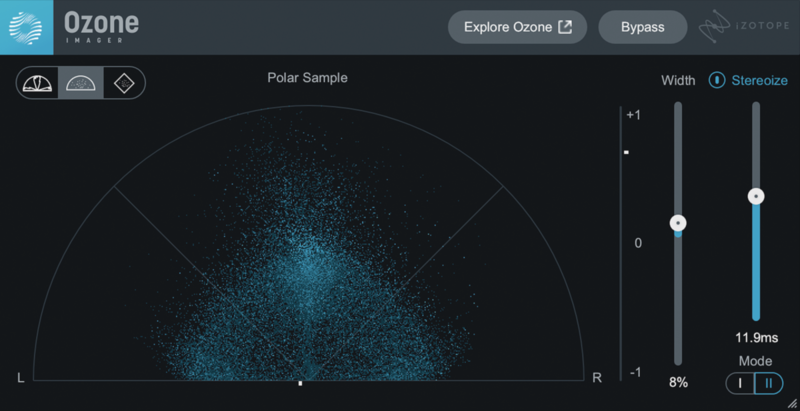
Task: Select Stereoize Mode II
Action: (x=769, y=383)
